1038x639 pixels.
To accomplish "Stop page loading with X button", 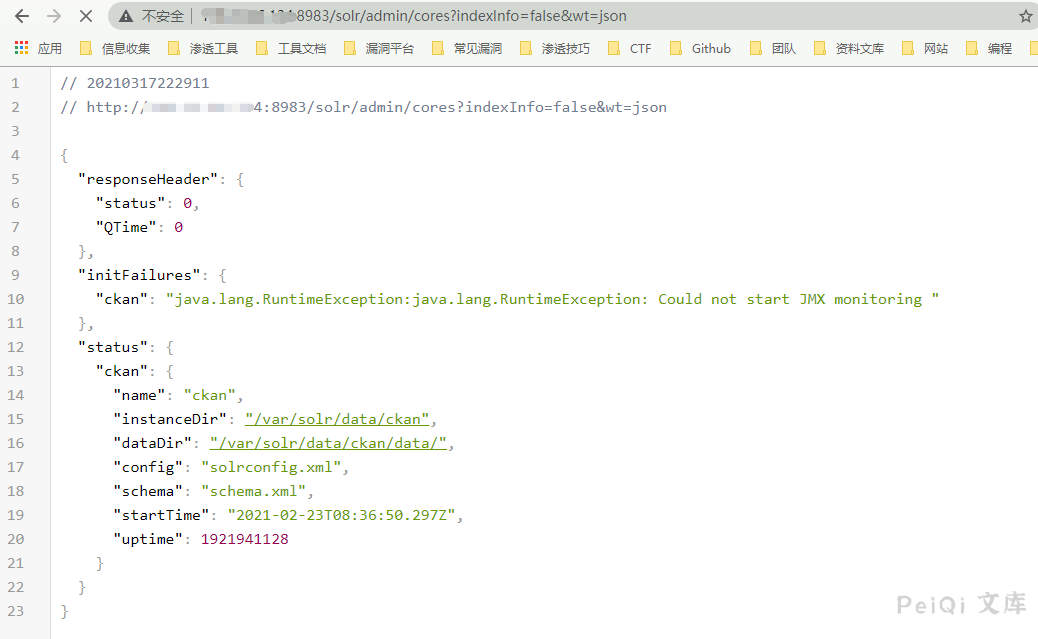I will tap(85, 17).
